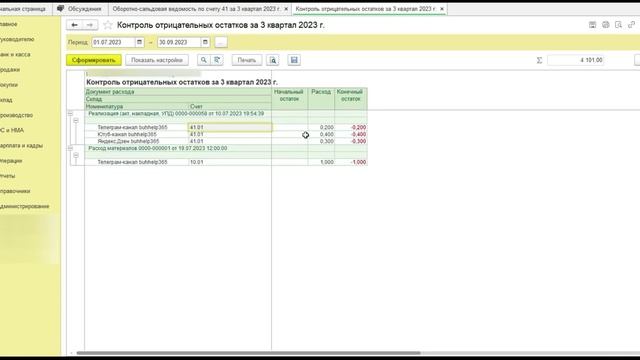Add report to favorites with the star
640x360 pixels.
(108, 25)
